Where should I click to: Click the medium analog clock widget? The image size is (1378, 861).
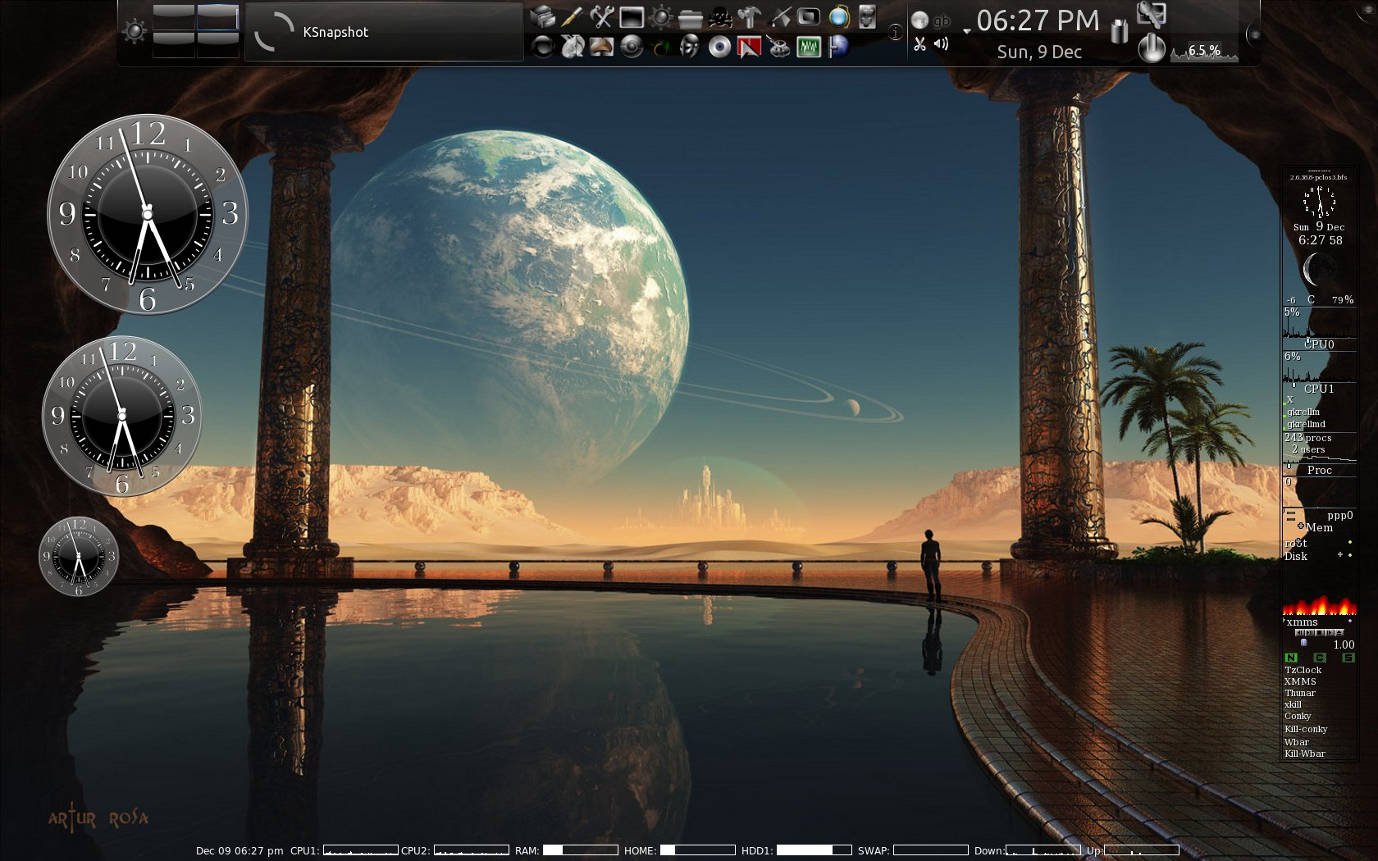click(x=122, y=416)
